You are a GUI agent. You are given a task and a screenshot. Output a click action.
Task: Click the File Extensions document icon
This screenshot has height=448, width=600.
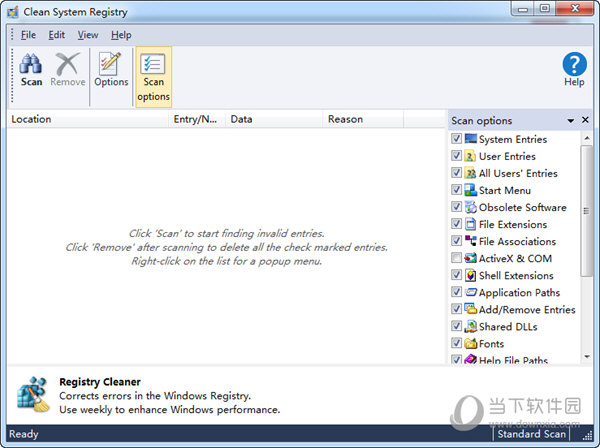click(470, 224)
